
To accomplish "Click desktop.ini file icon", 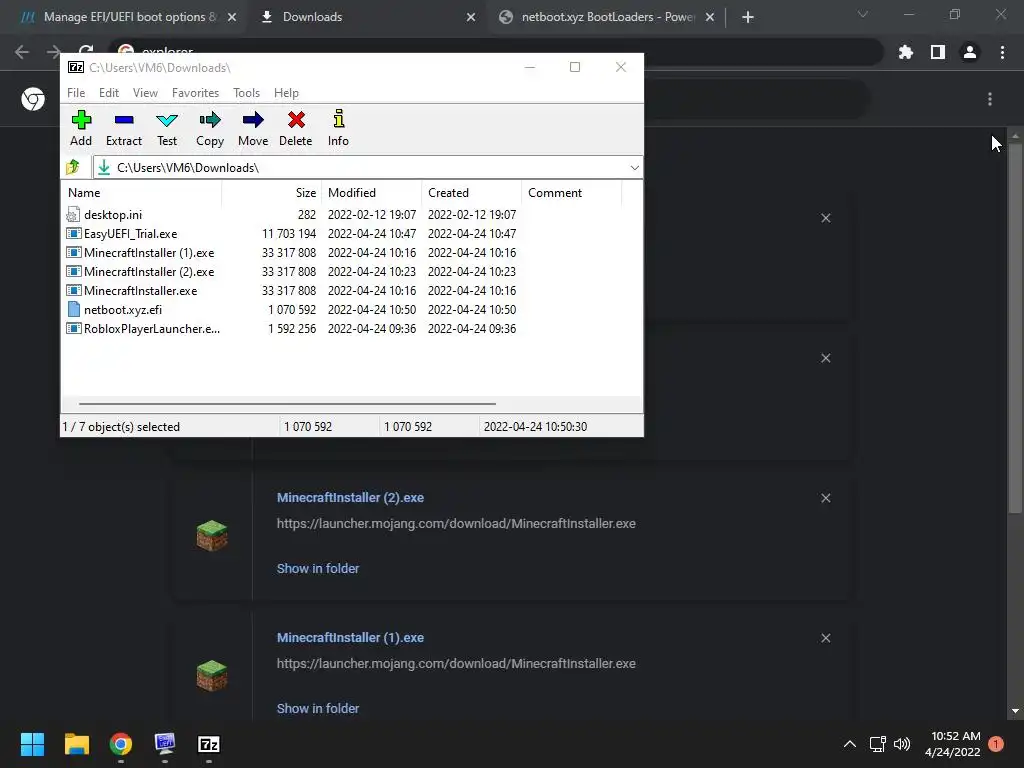I will pyautogui.click(x=73, y=215).
